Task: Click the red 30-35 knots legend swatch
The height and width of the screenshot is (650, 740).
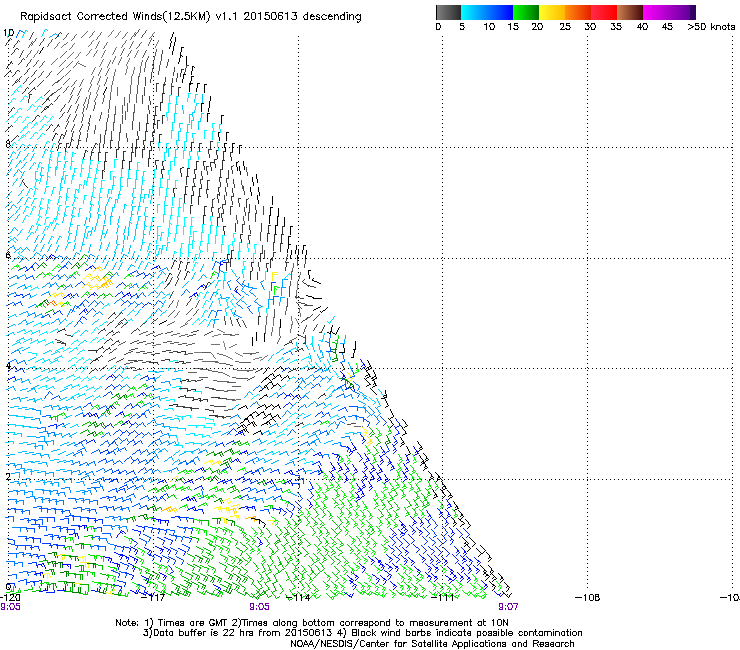Action: tap(604, 12)
